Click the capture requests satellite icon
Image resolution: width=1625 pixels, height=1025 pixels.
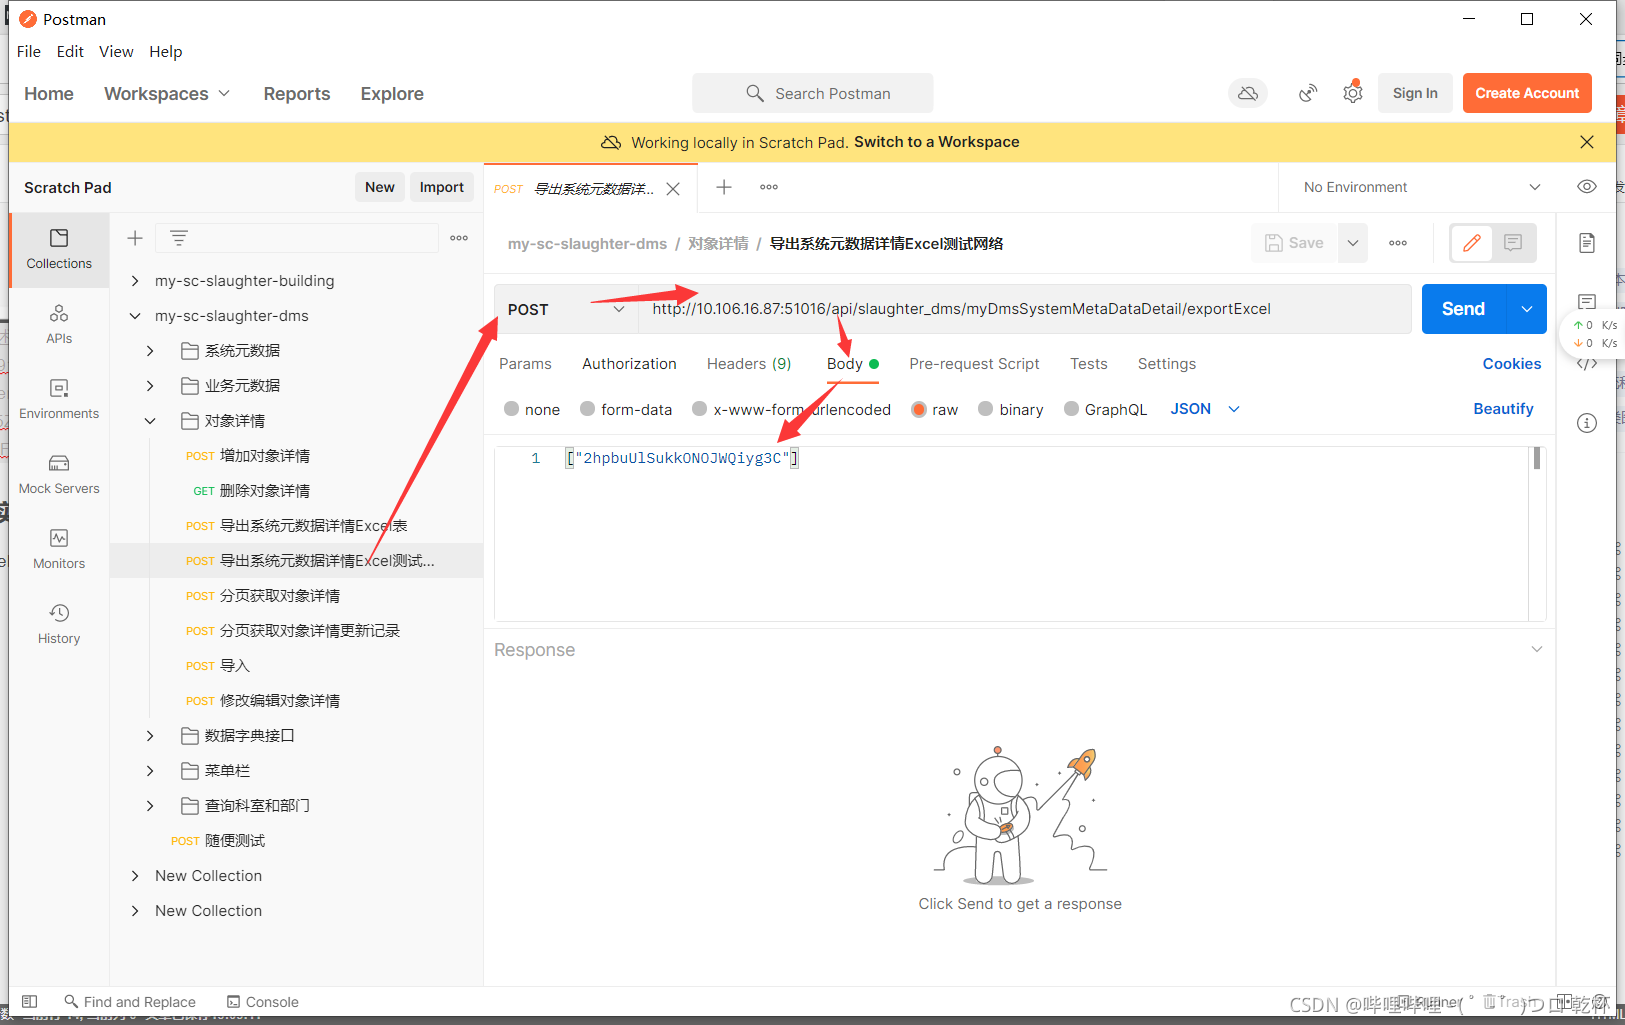tap(1308, 93)
